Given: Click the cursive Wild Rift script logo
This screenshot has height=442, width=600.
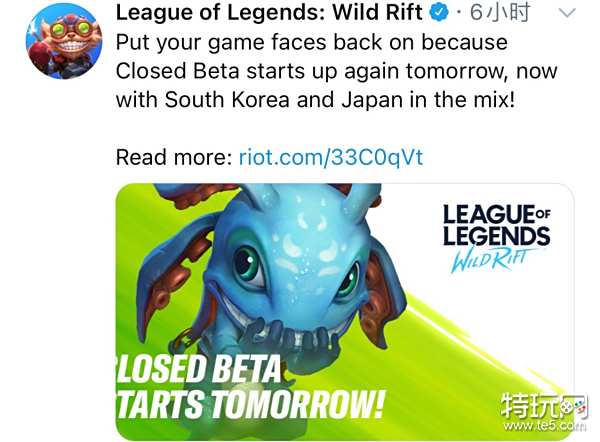Looking at the screenshot, I should pyautogui.click(x=493, y=260).
